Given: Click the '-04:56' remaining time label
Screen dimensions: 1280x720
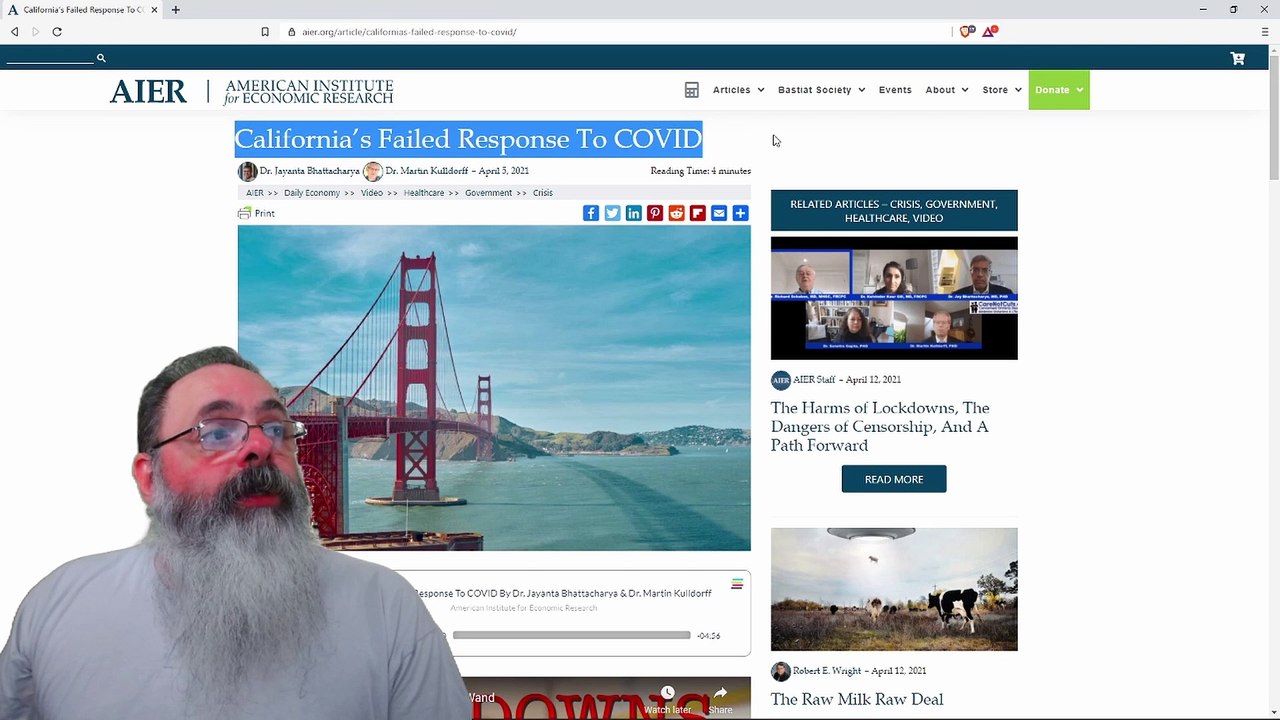Looking at the screenshot, I should point(708,636).
